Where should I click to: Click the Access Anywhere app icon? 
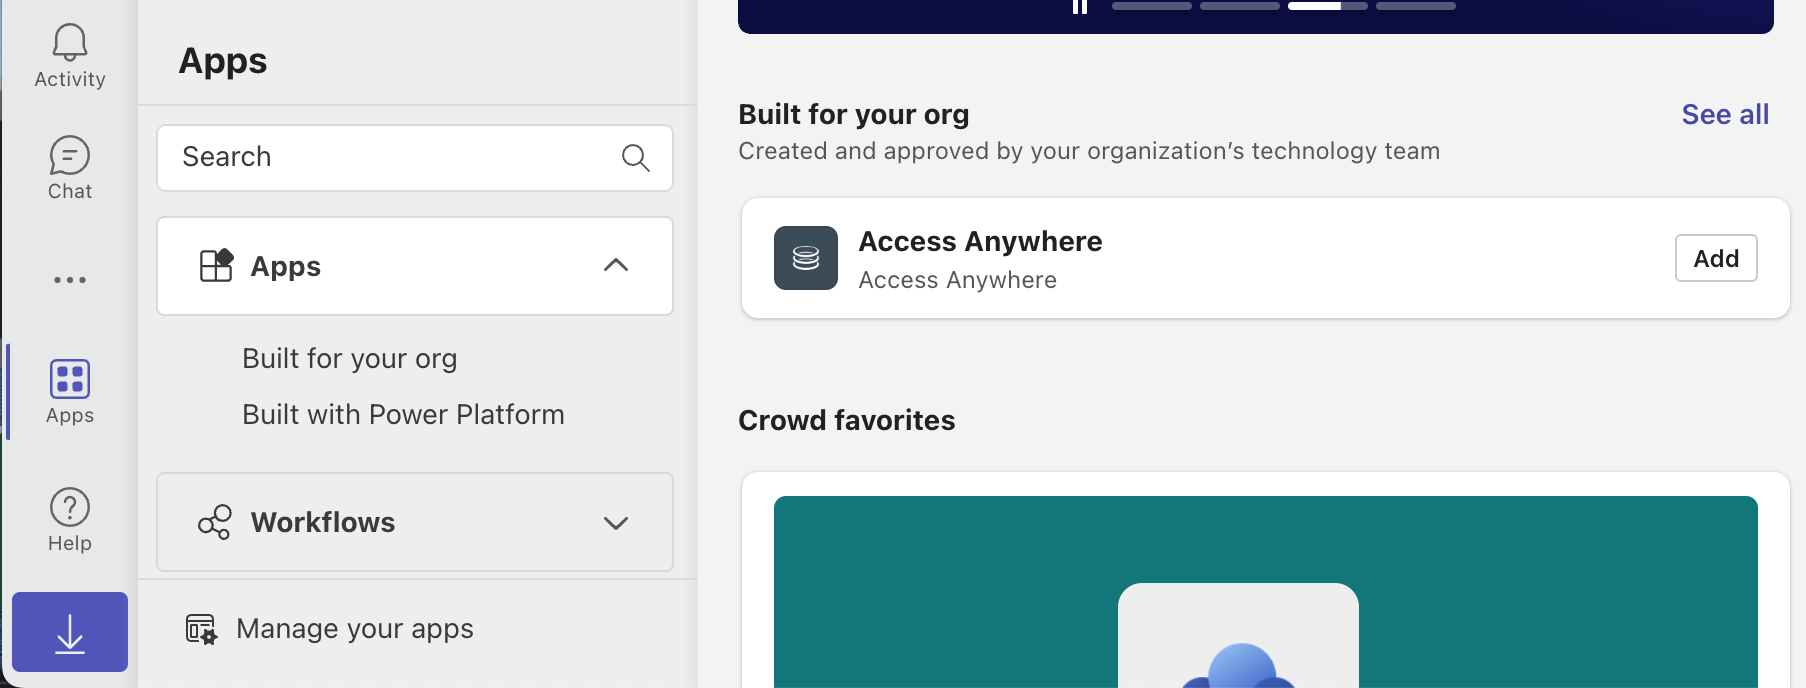tap(805, 258)
